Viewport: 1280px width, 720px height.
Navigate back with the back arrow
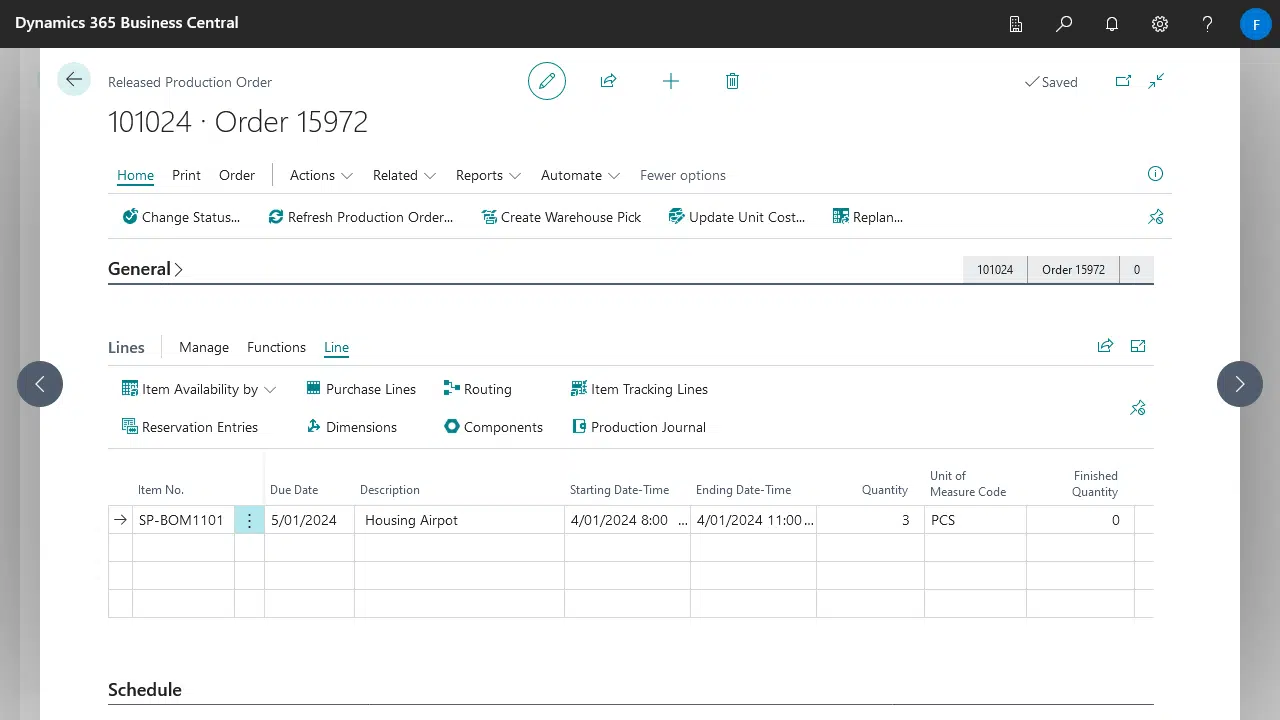73,79
